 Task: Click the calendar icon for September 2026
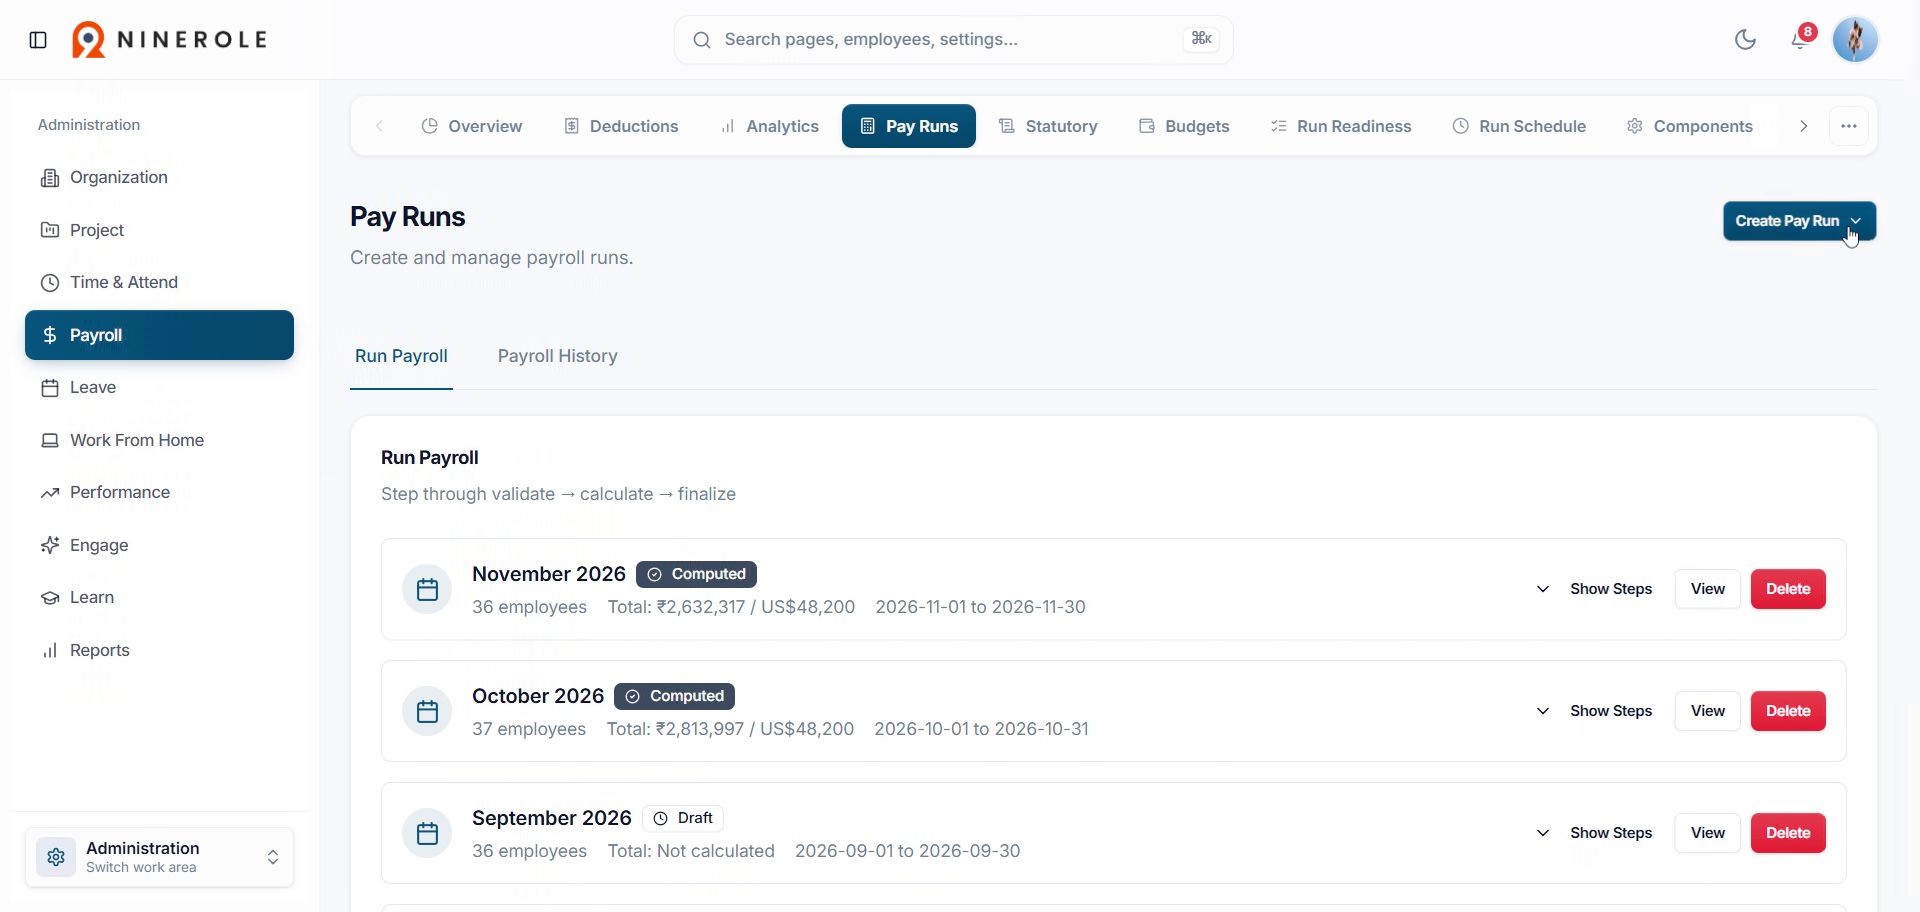tap(427, 833)
